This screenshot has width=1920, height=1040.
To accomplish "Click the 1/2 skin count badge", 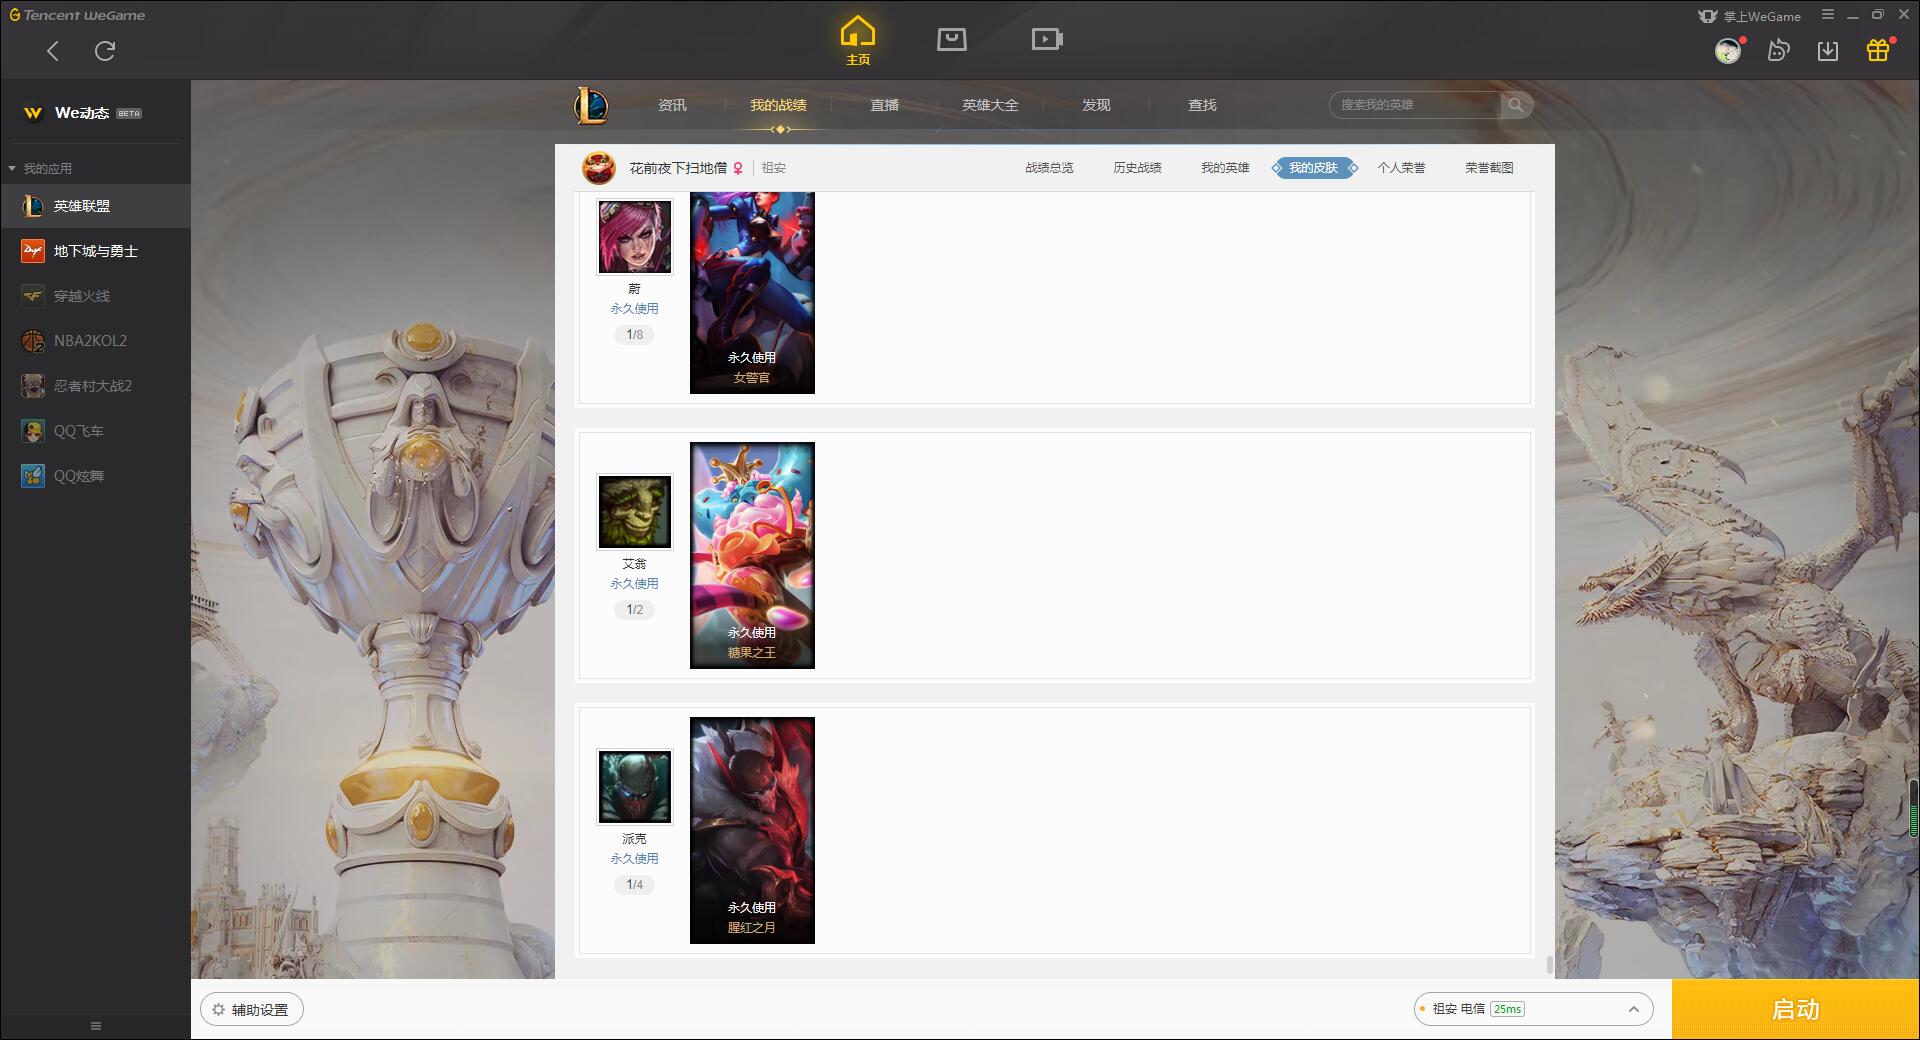I will pyautogui.click(x=635, y=610).
